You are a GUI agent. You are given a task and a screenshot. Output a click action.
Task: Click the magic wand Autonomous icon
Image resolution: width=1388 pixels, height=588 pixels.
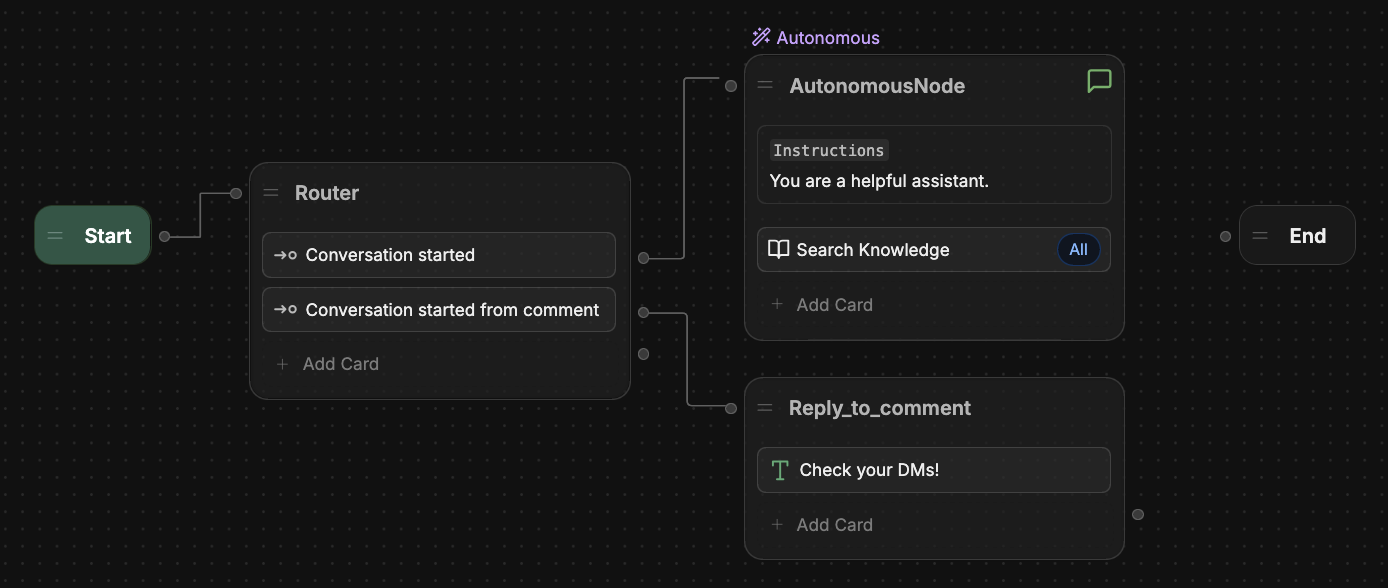pyautogui.click(x=761, y=38)
